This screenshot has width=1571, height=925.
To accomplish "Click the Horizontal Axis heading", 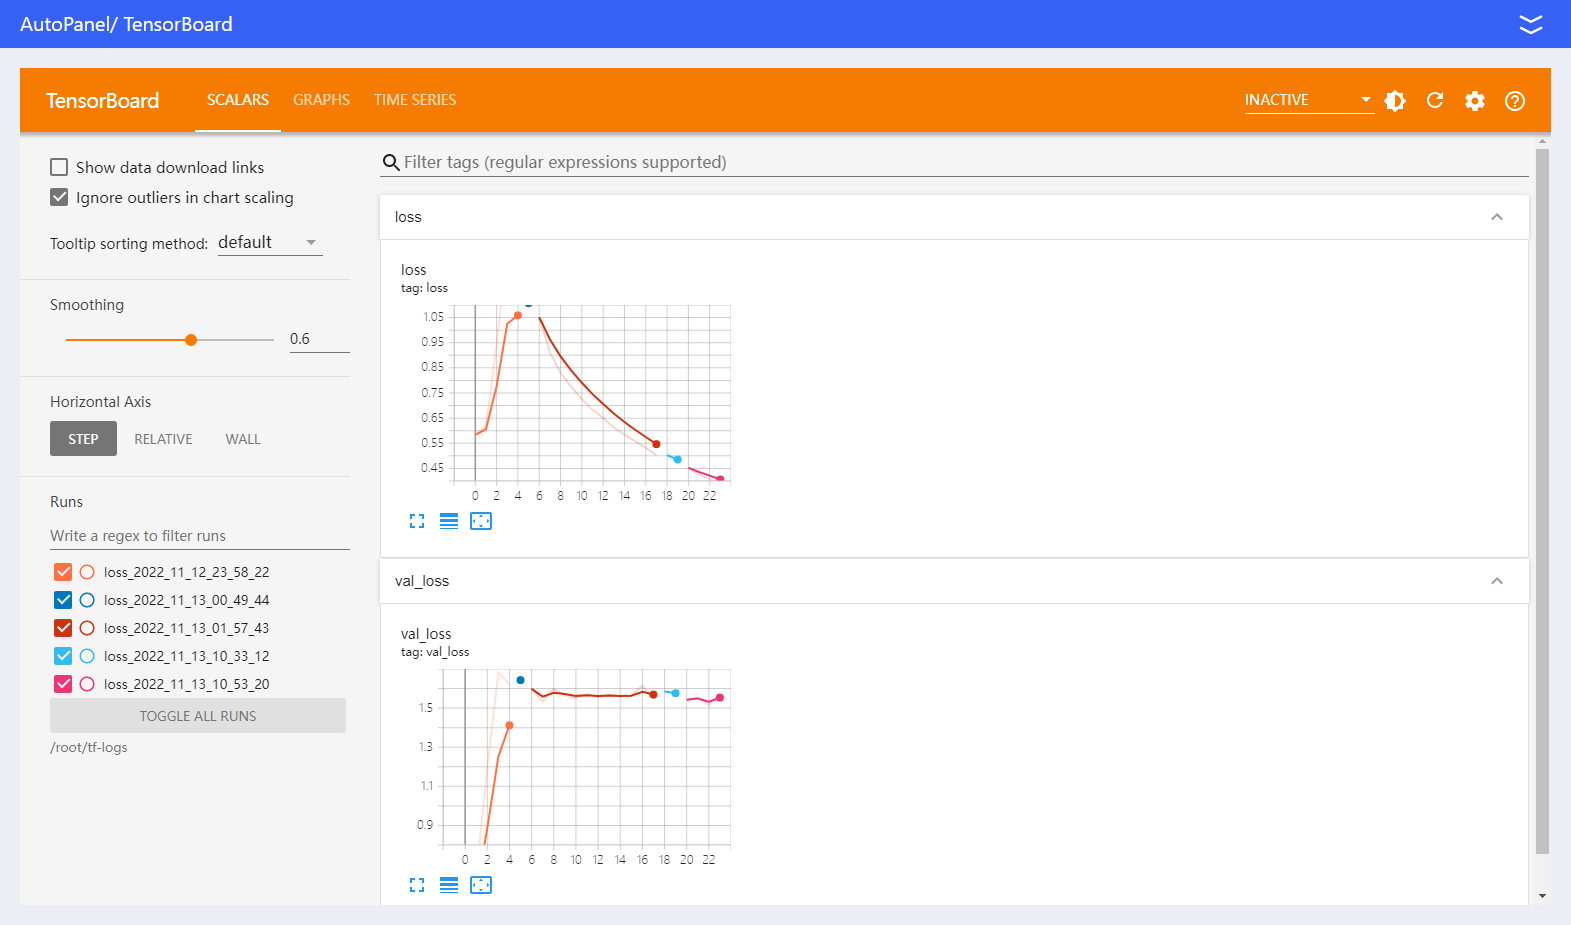I will 100,402.
